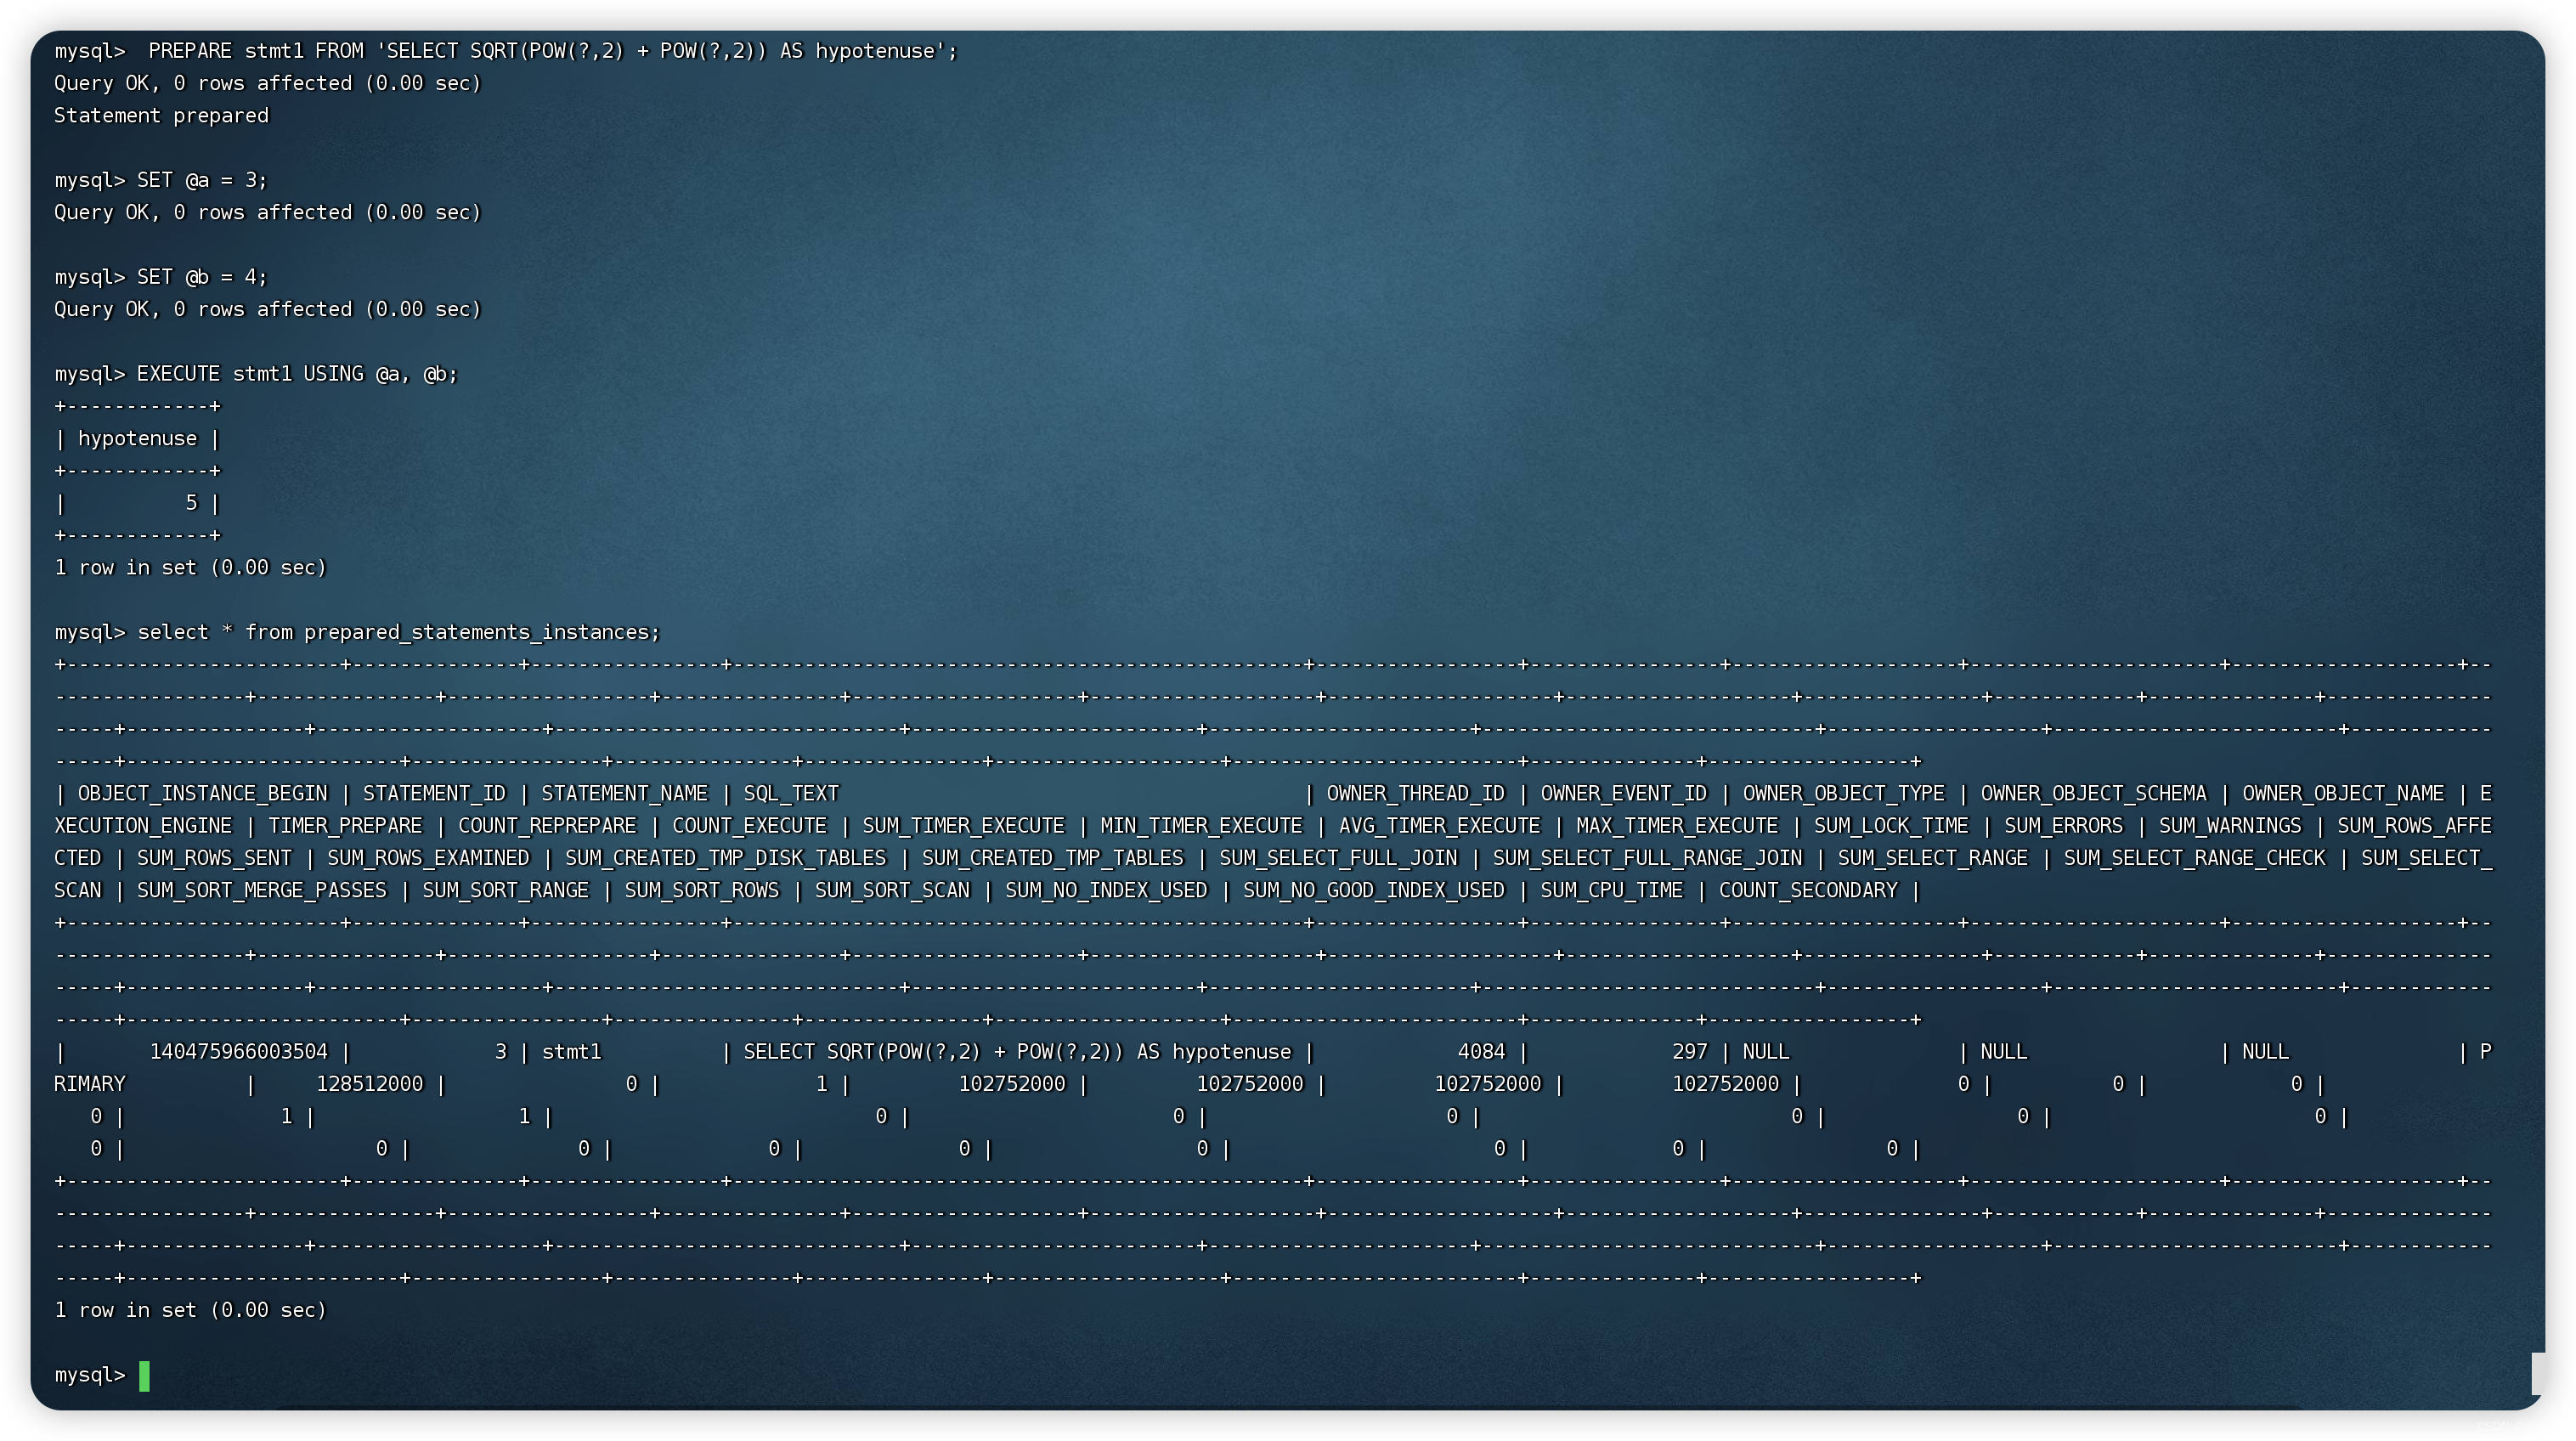Click the SUM_SELECT_RANGE_CHECK column header
Screen dimensions: 2576x1441
click(2194, 858)
